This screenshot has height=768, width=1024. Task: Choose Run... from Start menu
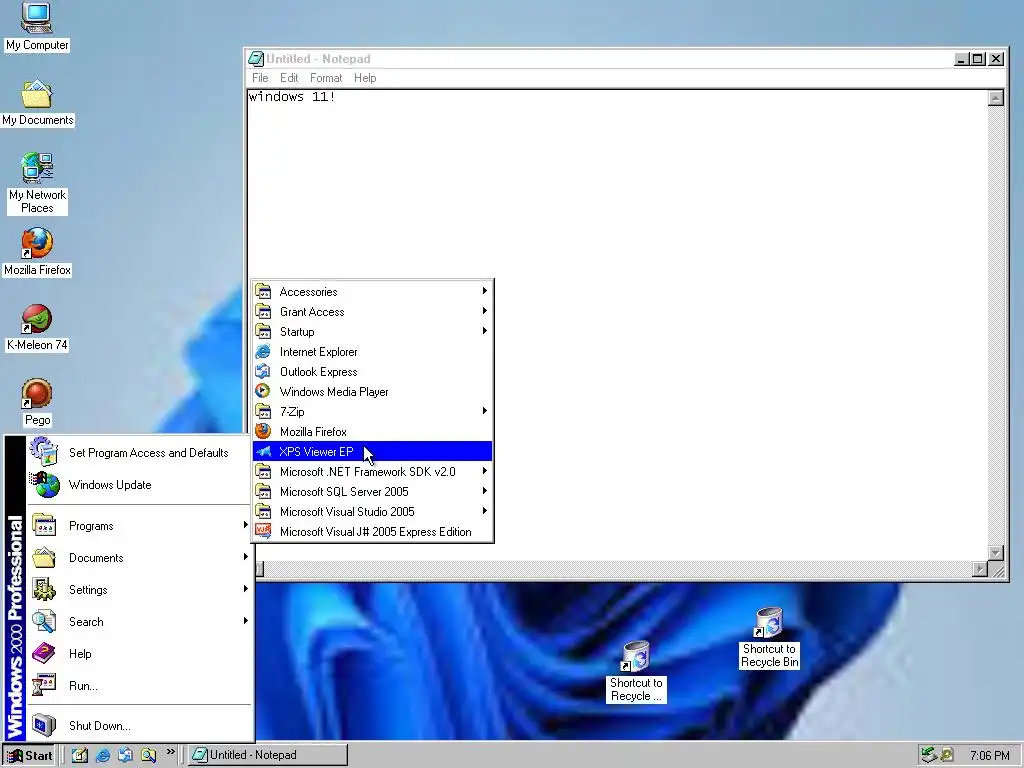pos(138,686)
